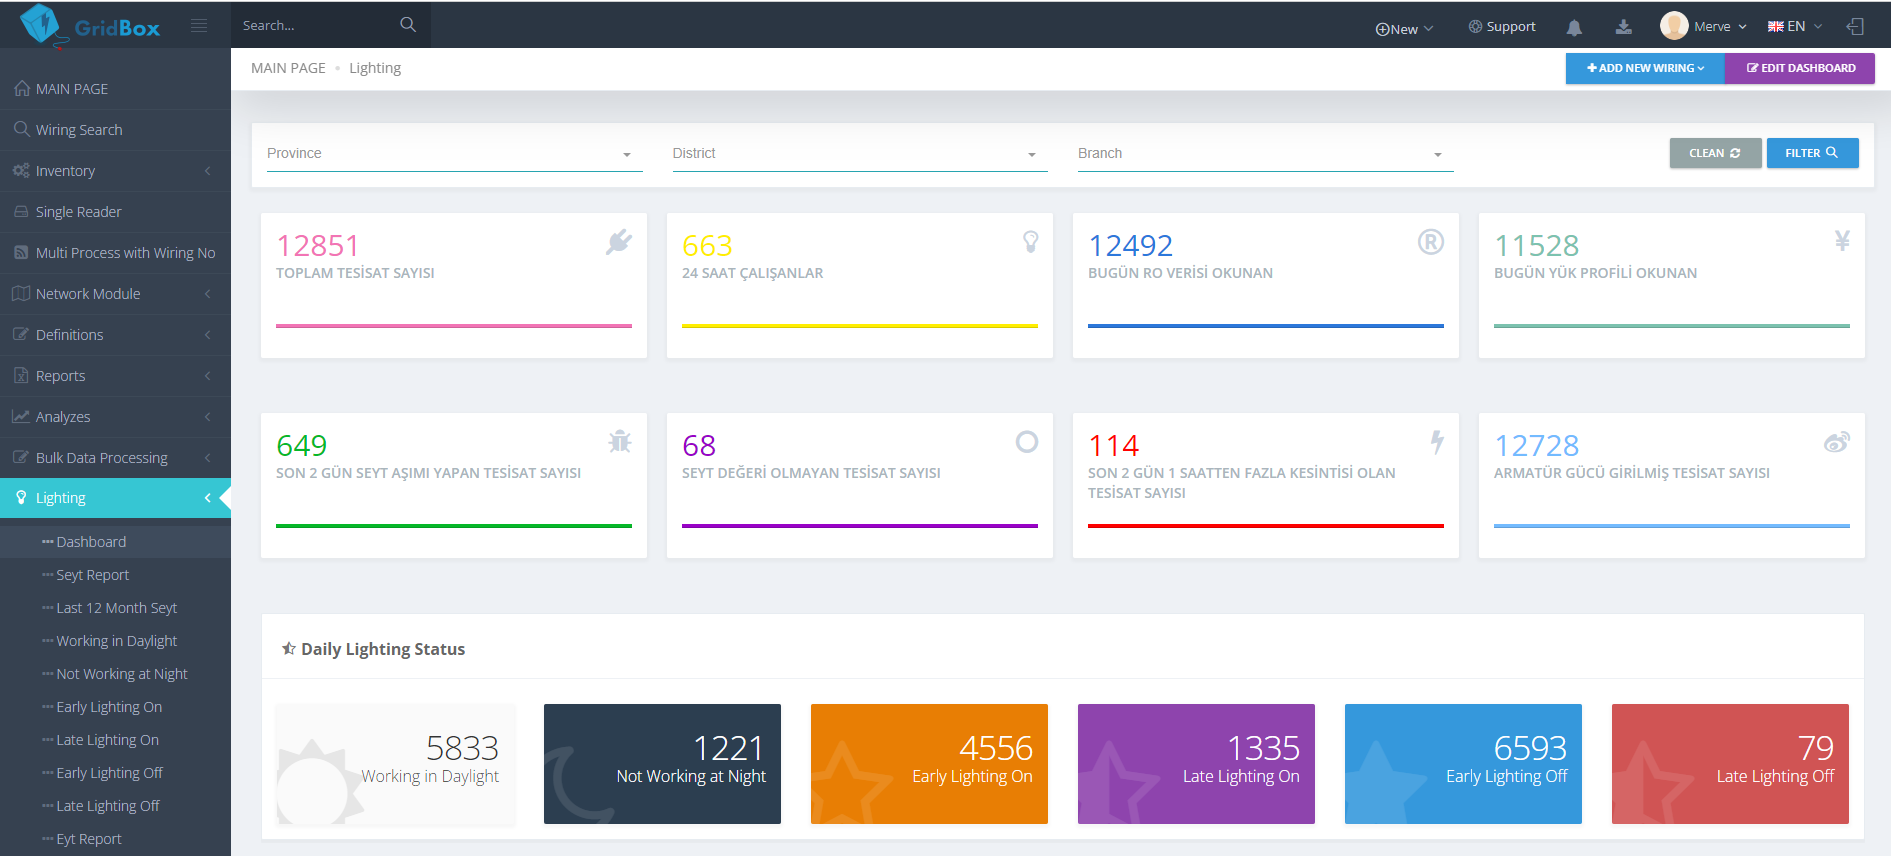Screen dimensions: 1891x856
Task: Click the lightbulb icon on 24 Saat card
Action: click(x=1031, y=242)
